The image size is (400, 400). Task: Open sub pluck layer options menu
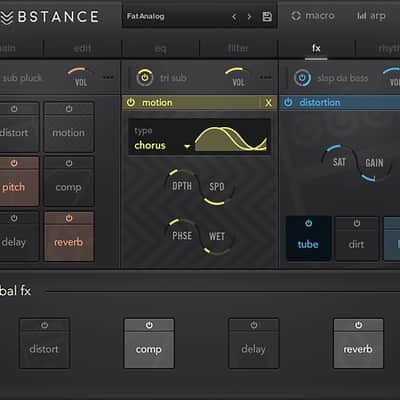(108, 77)
